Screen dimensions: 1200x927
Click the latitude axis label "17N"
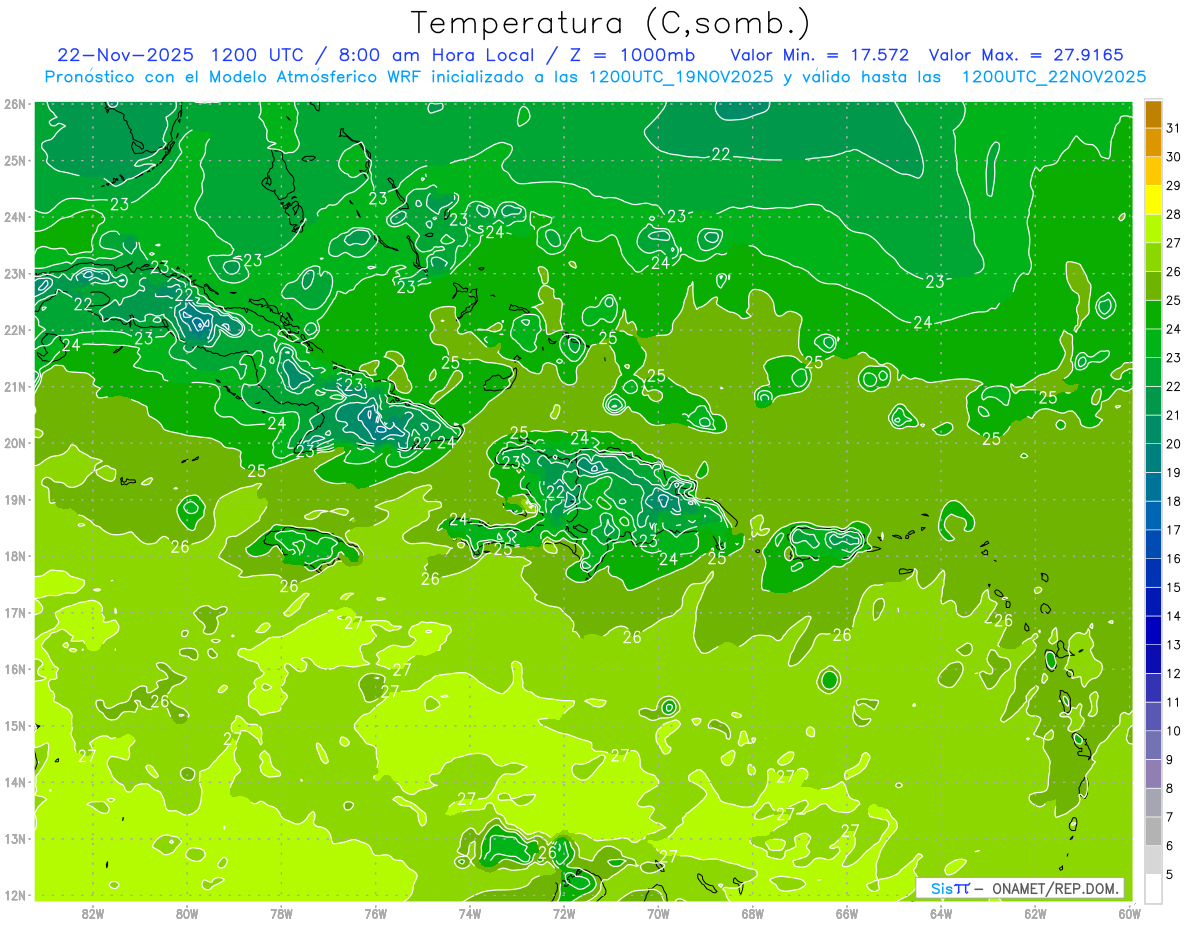pyautogui.click(x=14, y=612)
